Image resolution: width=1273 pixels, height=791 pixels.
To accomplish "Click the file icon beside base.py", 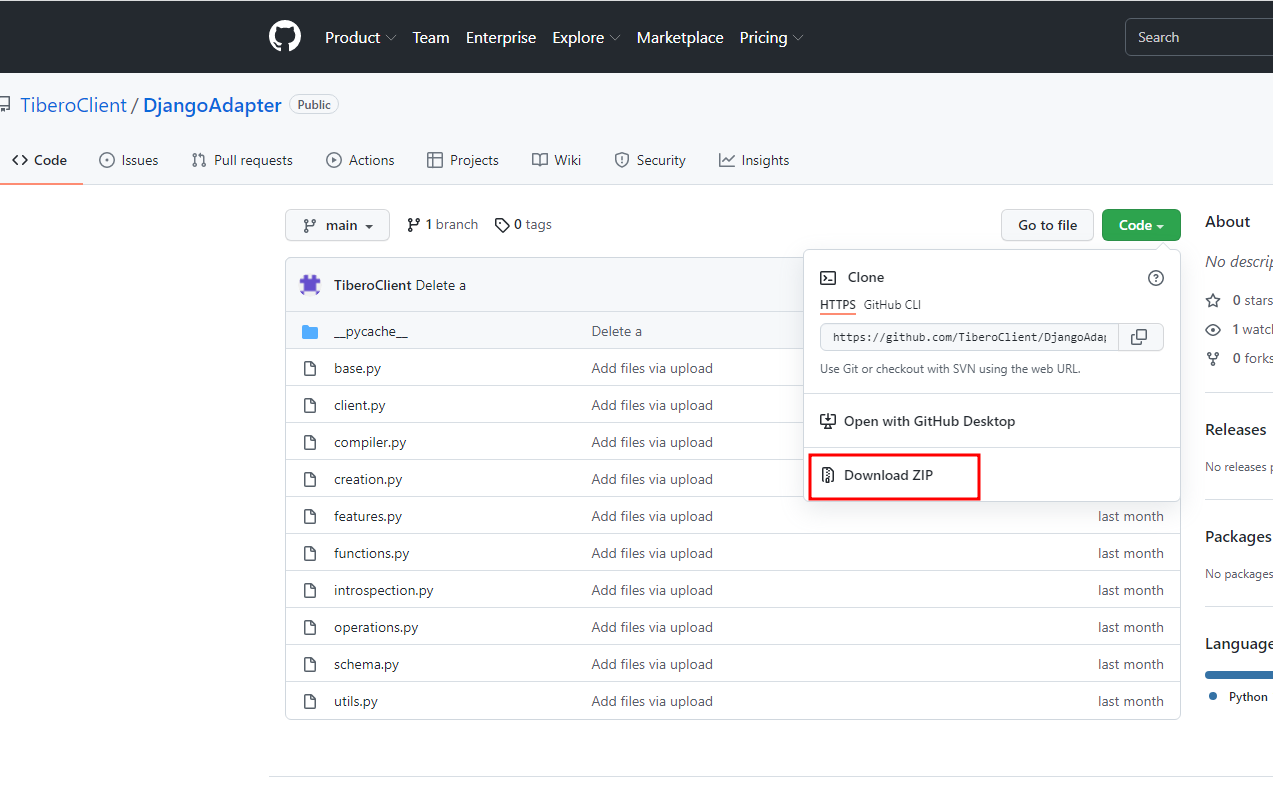I will [310, 369].
